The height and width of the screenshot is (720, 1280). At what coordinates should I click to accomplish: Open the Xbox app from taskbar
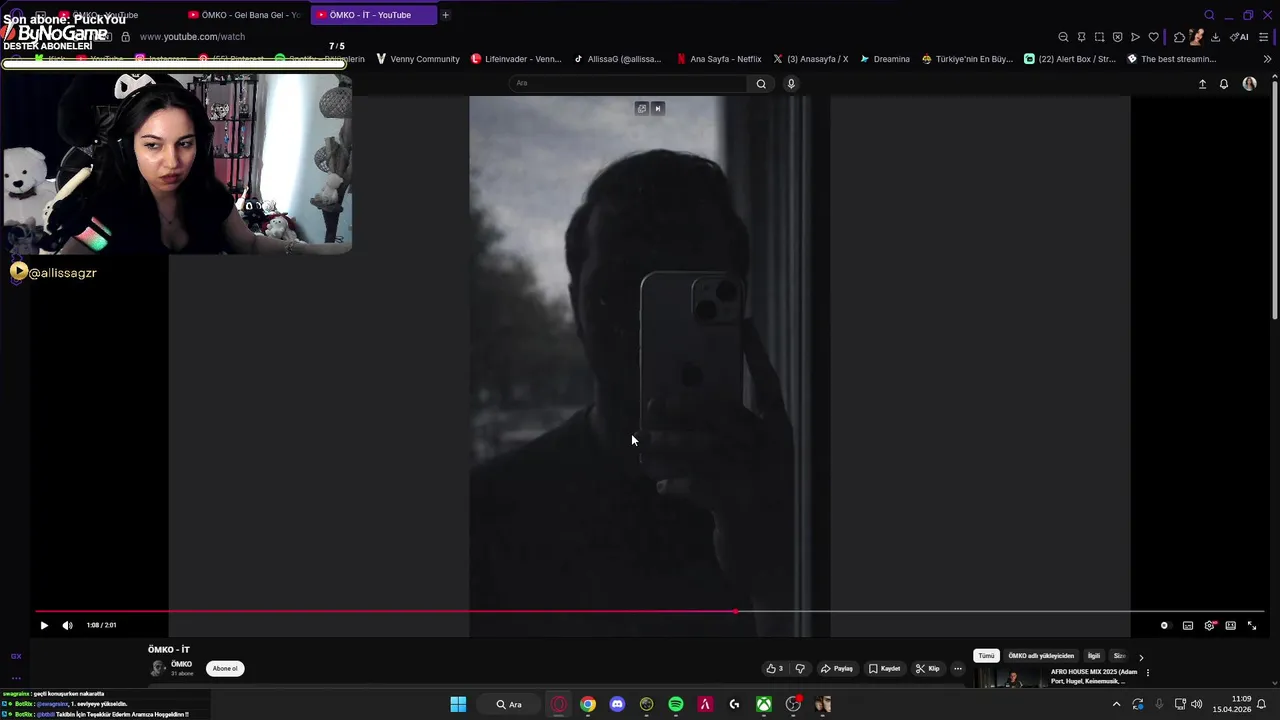pos(764,704)
